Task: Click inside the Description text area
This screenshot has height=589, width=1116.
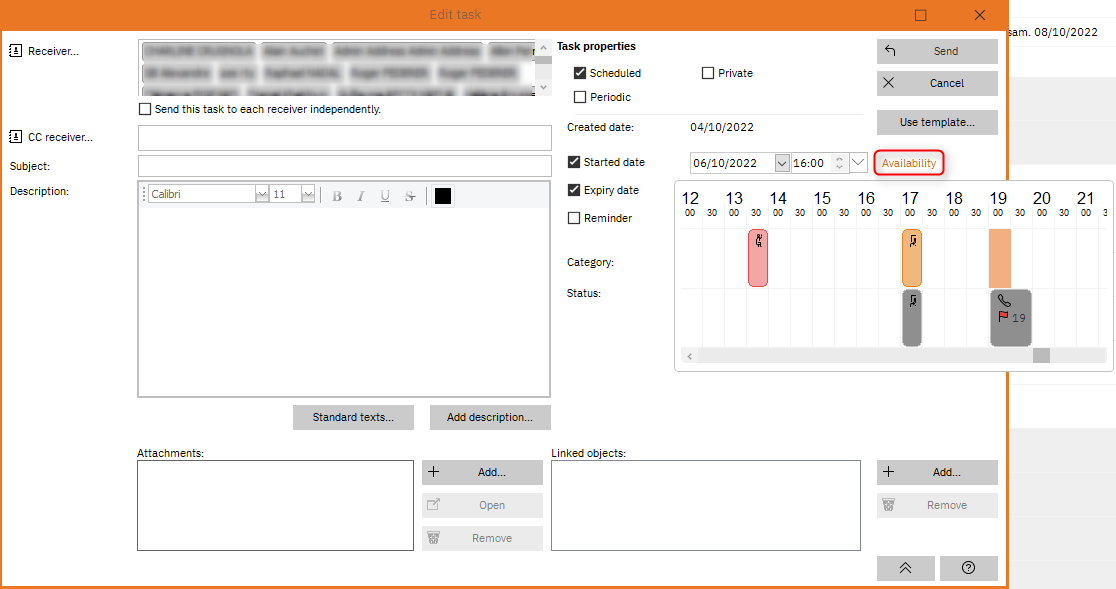Action: point(344,301)
